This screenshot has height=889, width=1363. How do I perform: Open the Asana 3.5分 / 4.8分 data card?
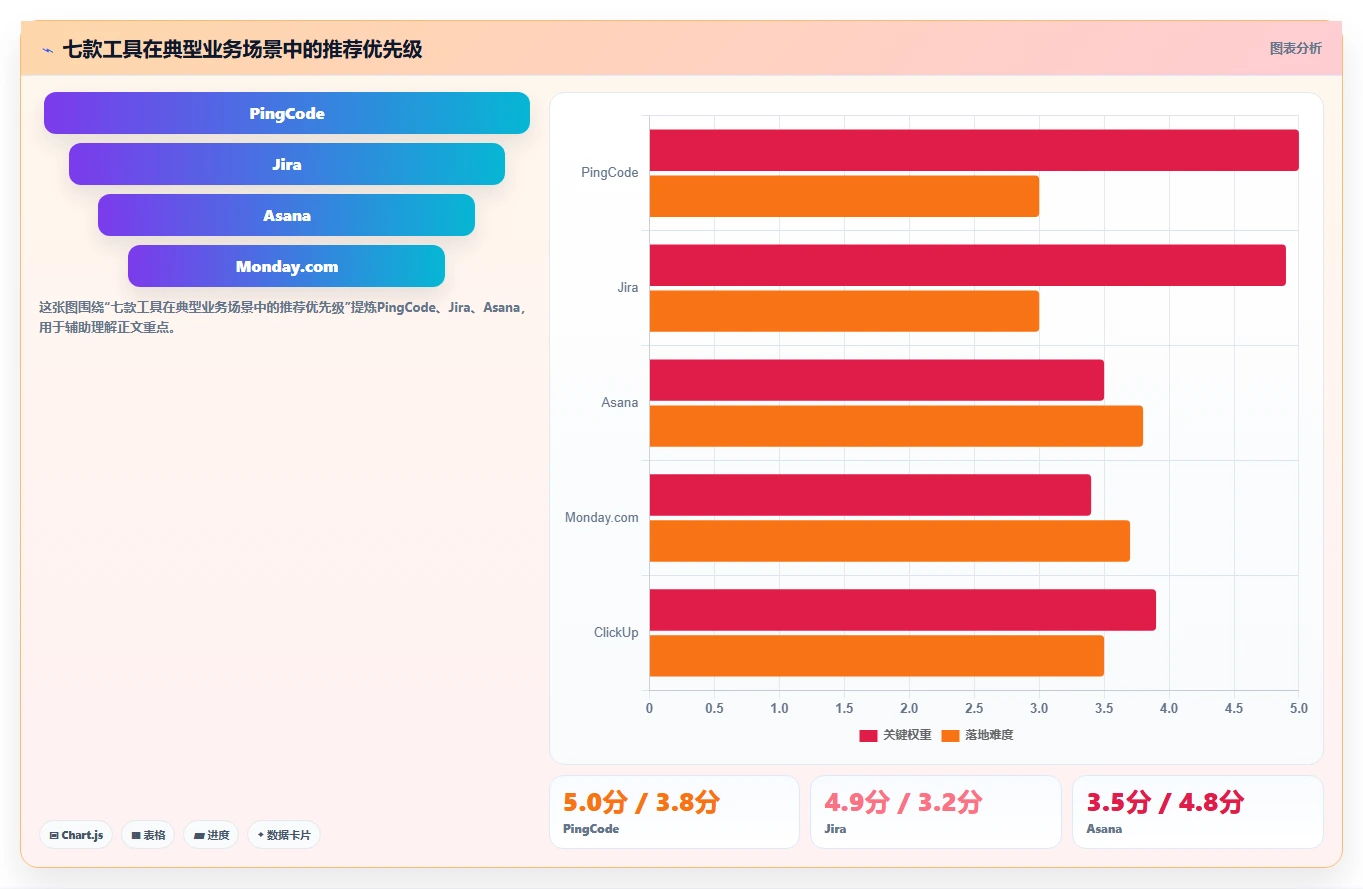pos(1197,812)
